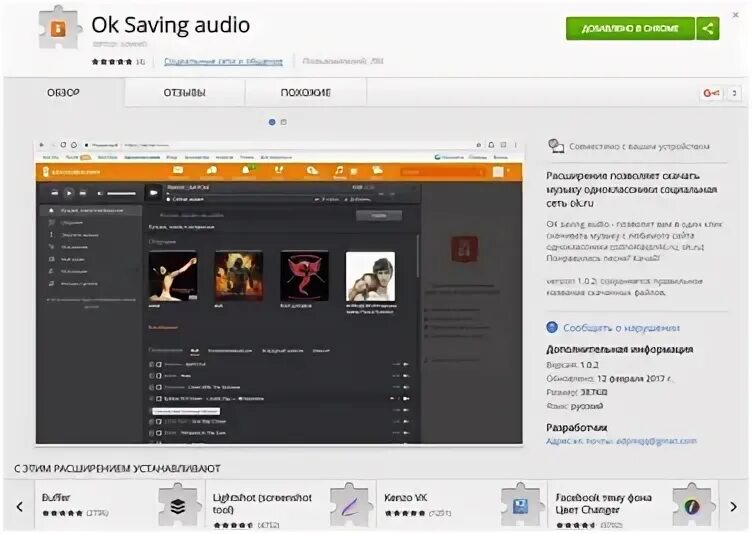Click the Facebook color changer round icon
The height and width of the screenshot is (534, 752).
click(x=691, y=506)
